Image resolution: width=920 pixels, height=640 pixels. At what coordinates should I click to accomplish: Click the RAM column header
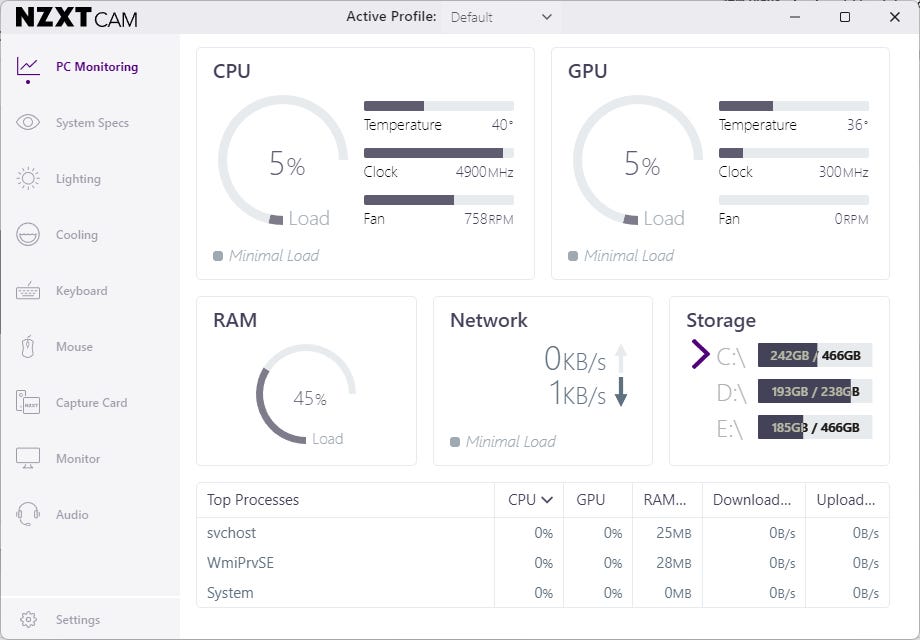point(667,500)
